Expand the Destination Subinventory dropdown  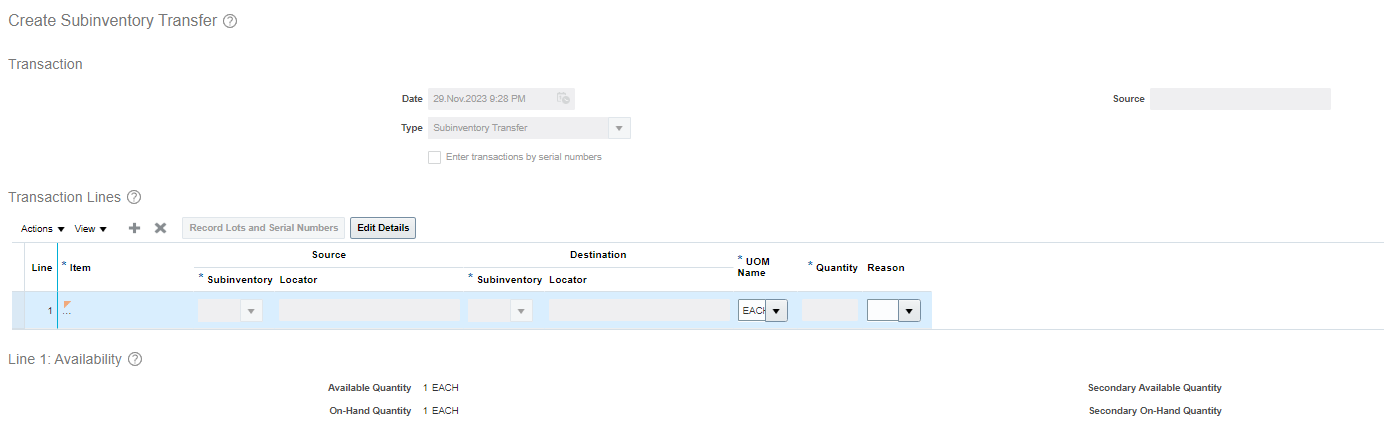pyautogui.click(x=521, y=311)
